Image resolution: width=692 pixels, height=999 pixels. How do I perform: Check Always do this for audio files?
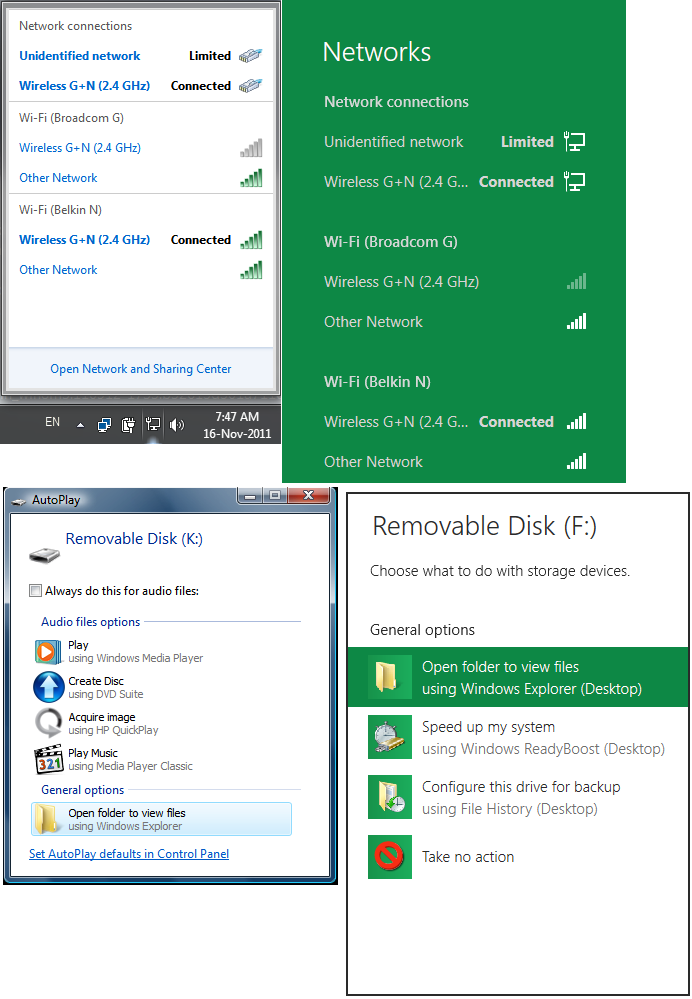pyautogui.click(x=36, y=591)
